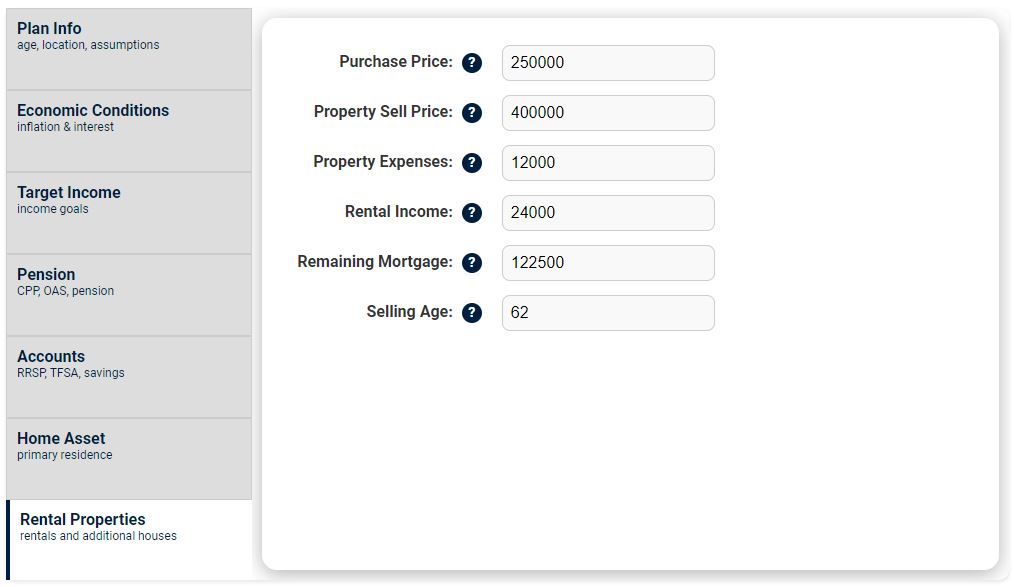
Task: Select the Rental Income input box
Action: coord(608,213)
